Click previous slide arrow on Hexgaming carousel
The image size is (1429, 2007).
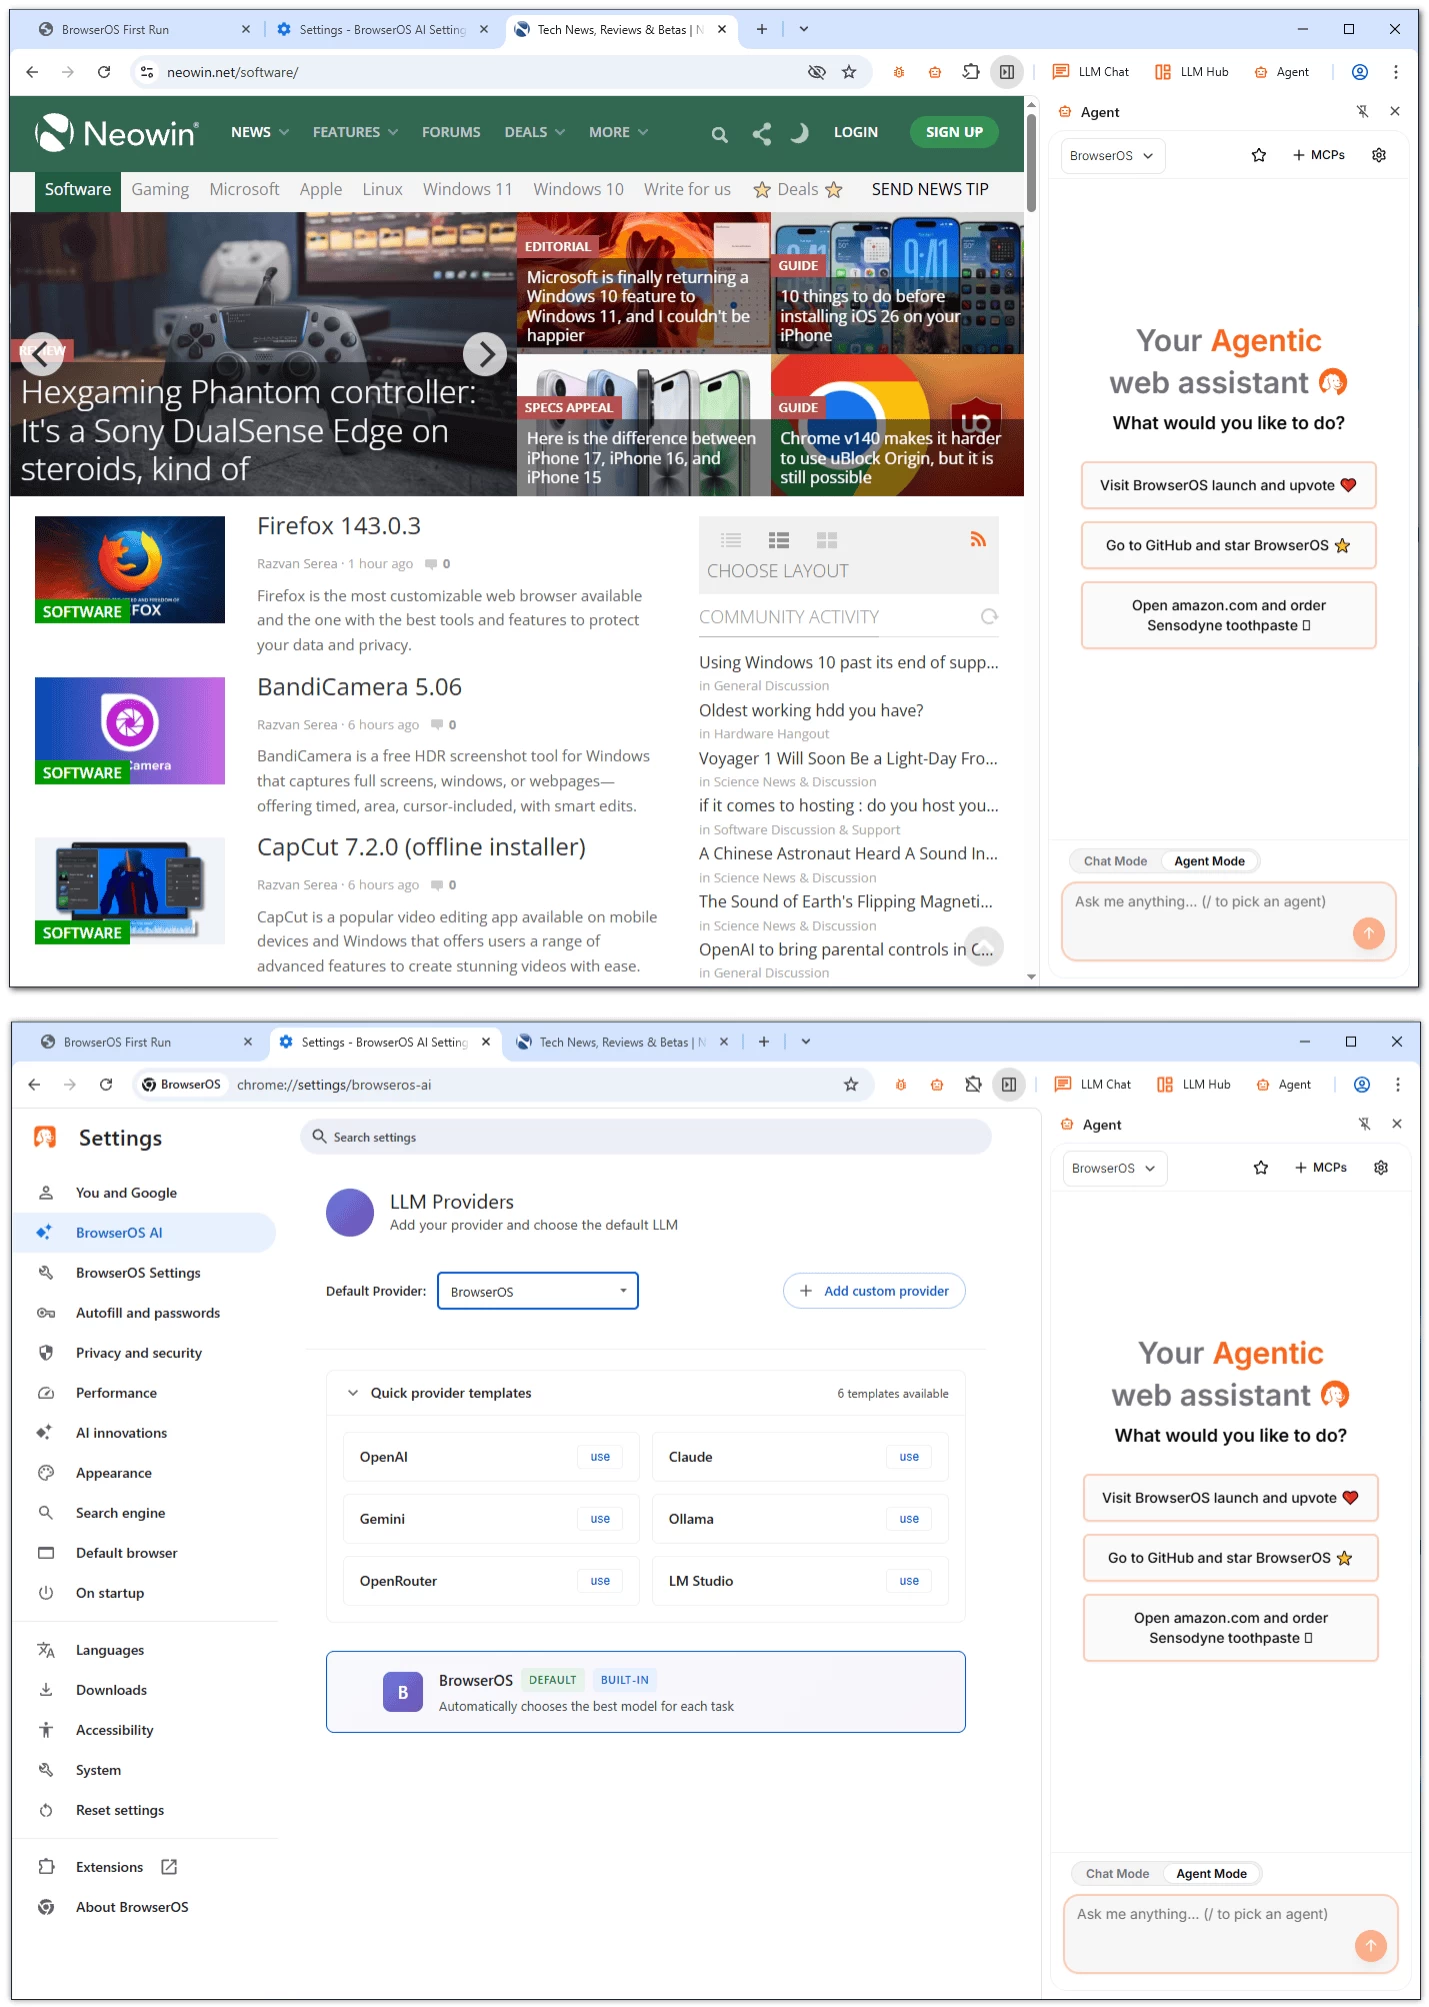[41, 354]
